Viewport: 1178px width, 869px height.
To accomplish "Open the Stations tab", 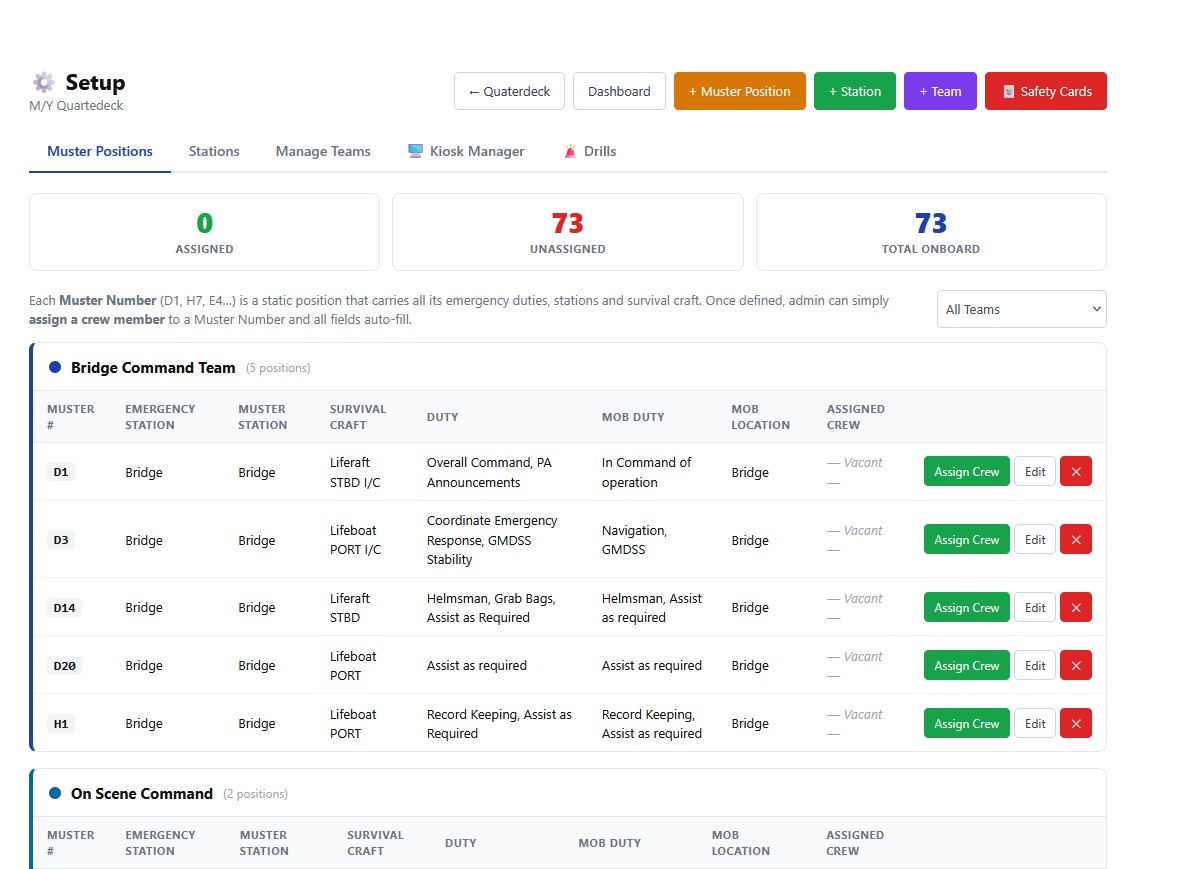I will pyautogui.click(x=214, y=151).
